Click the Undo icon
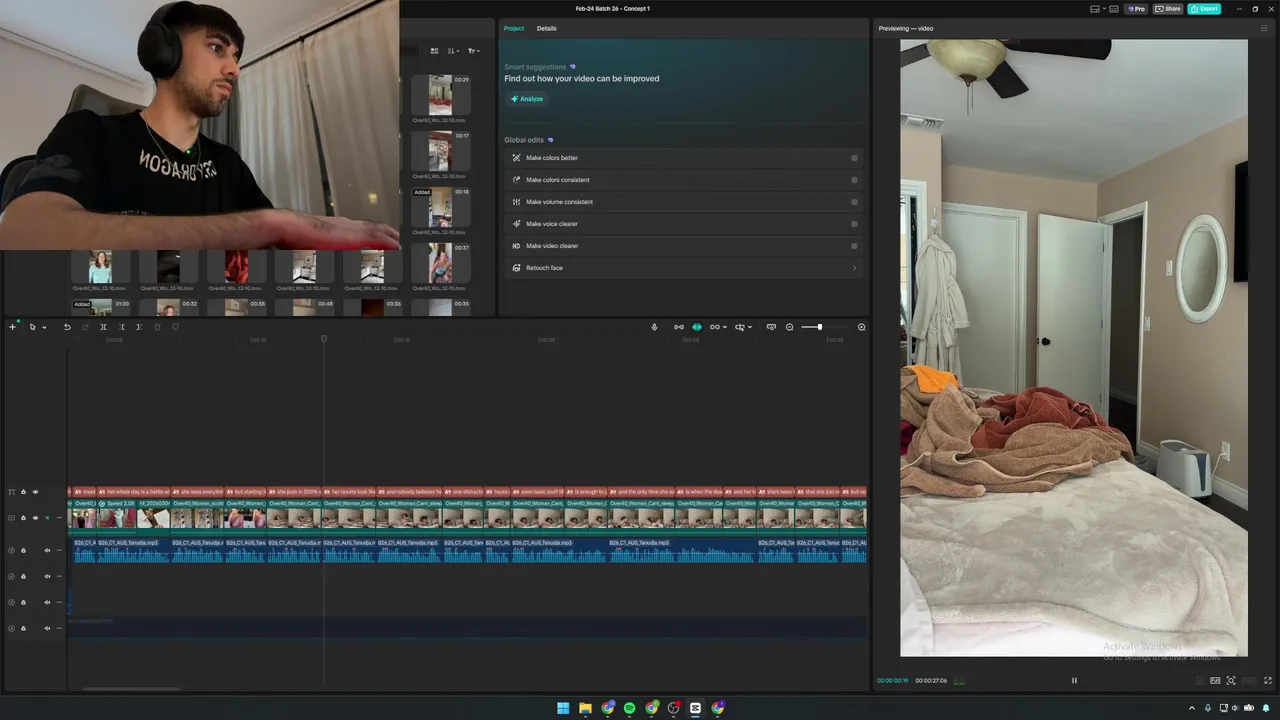This screenshot has height=720, width=1280. 67,327
